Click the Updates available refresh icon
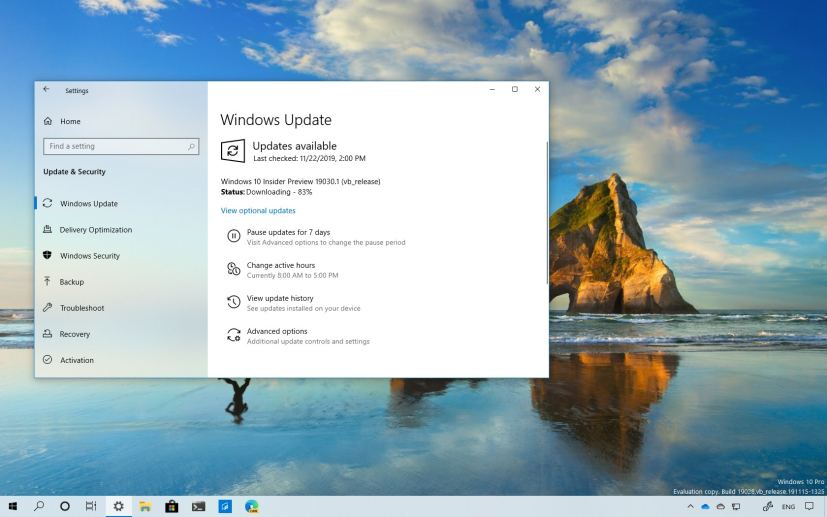 (233, 151)
